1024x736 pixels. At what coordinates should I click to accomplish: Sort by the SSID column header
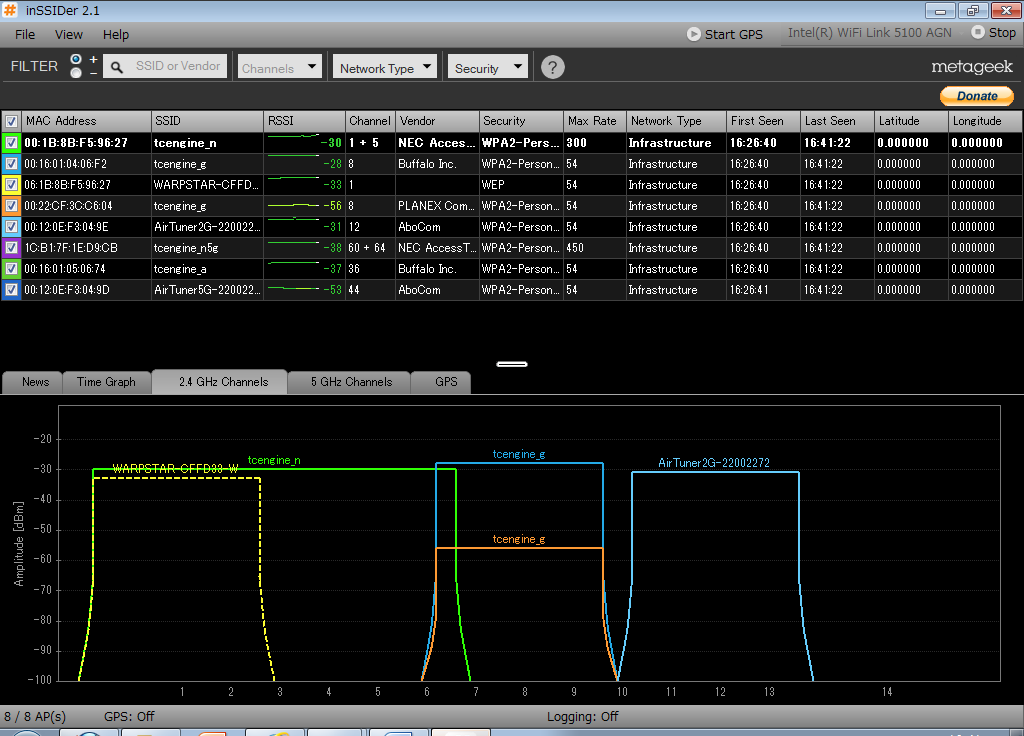click(x=208, y=121)
